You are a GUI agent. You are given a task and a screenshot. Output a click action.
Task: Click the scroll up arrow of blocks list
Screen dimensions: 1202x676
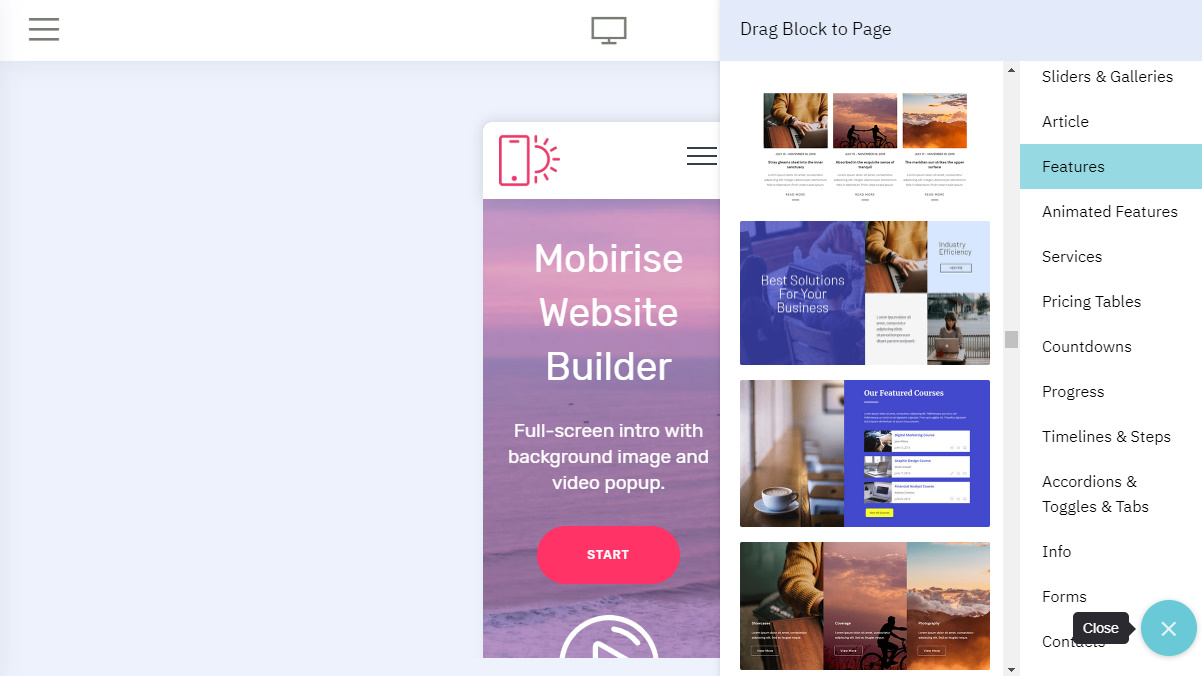tap(1011, 71)
